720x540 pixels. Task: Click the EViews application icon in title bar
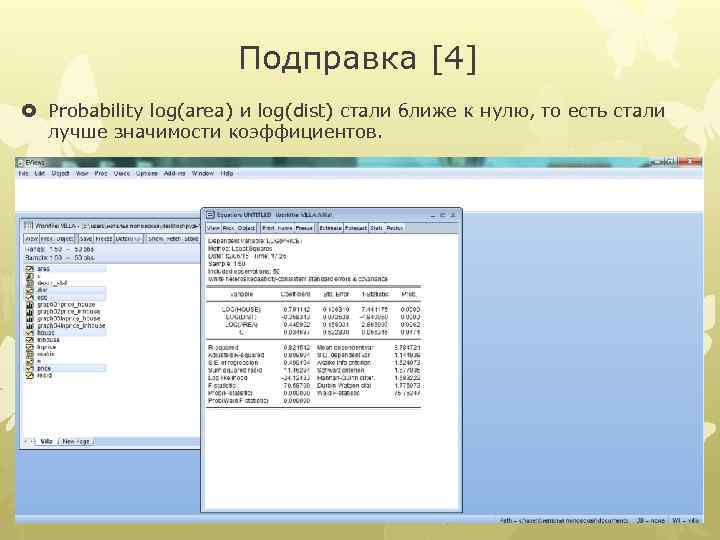point(20,162)
